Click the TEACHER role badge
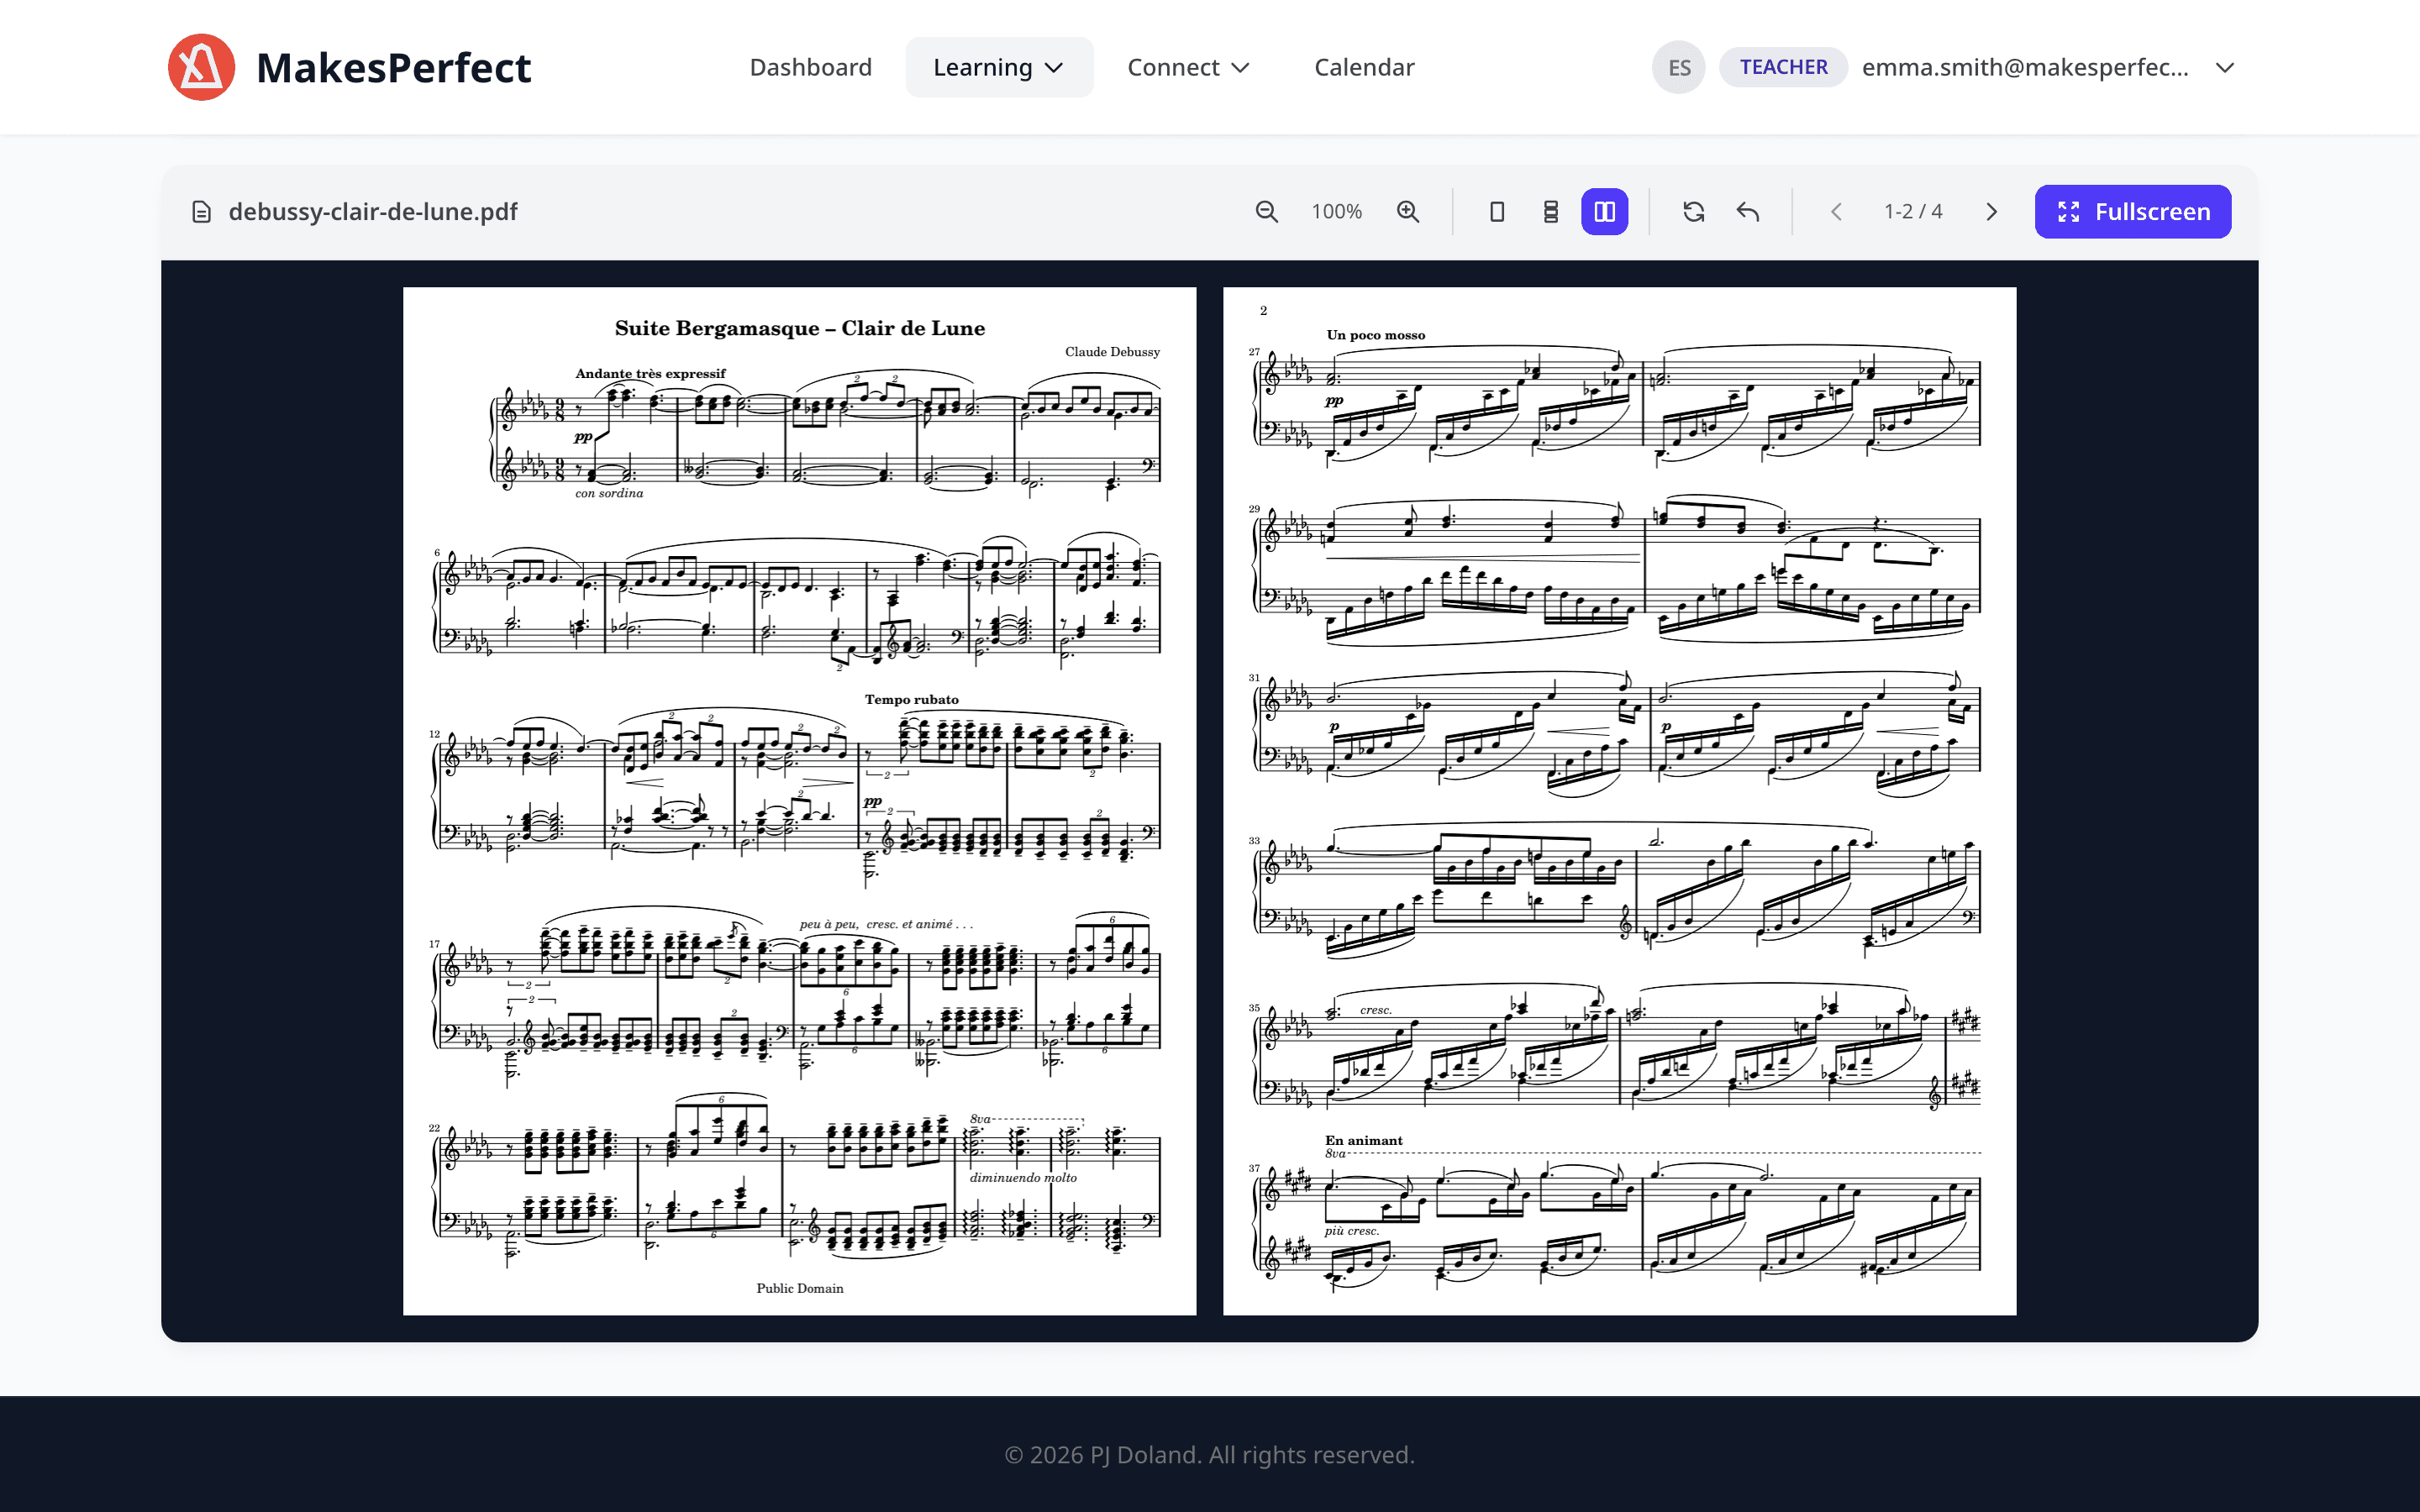 [x=1783, y=67]
